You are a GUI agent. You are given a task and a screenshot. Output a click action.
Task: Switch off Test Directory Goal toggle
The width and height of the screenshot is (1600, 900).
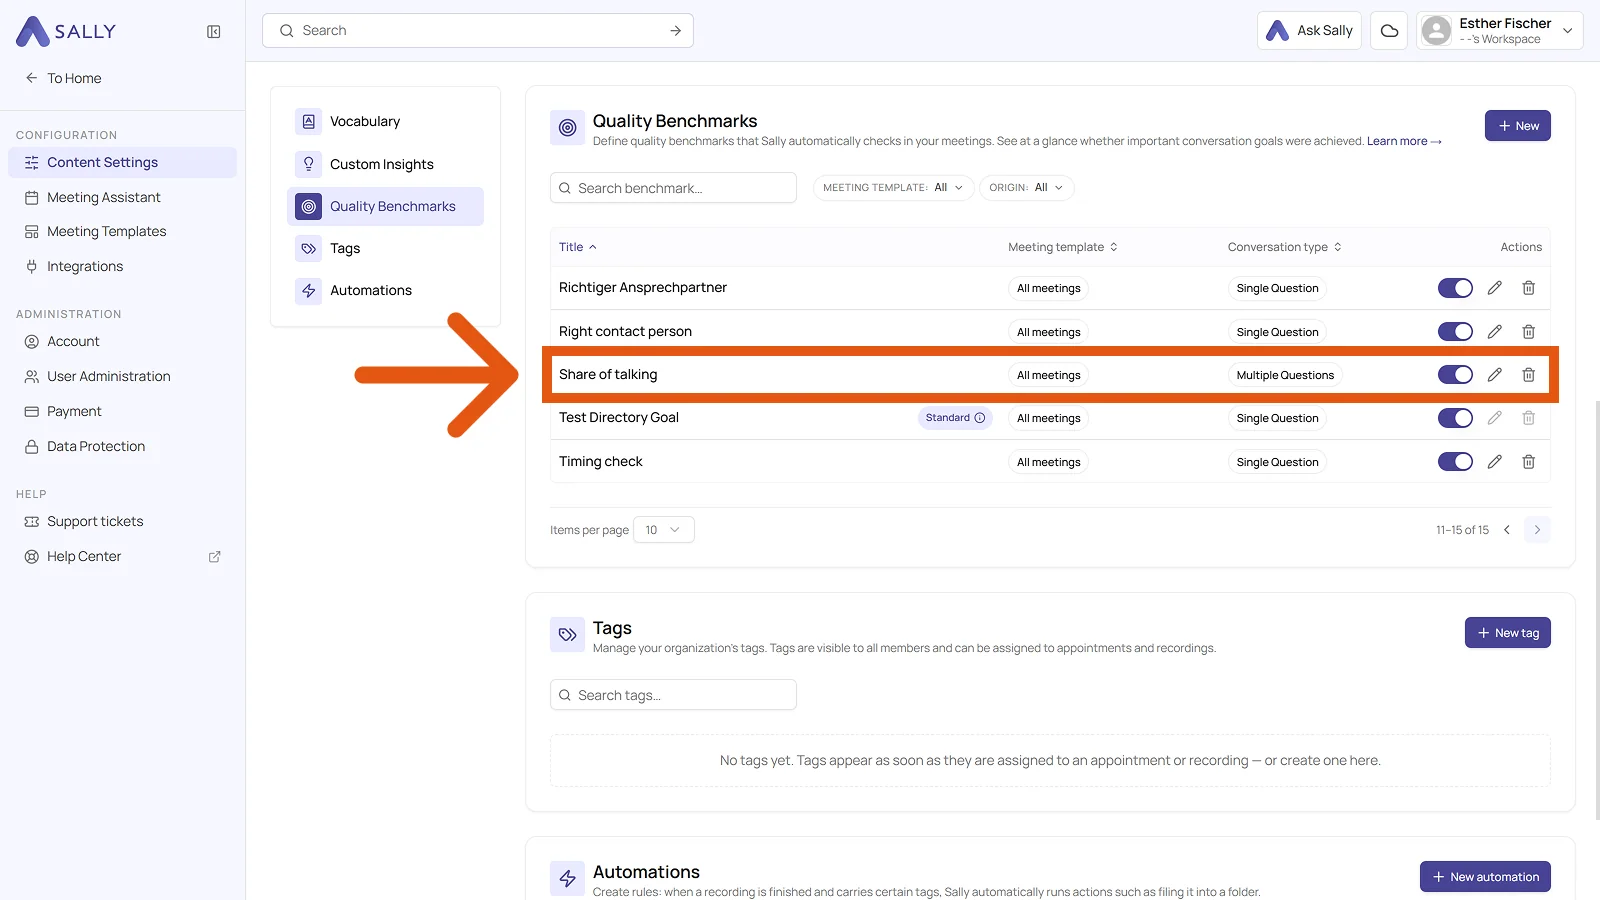click(1455, 418)
